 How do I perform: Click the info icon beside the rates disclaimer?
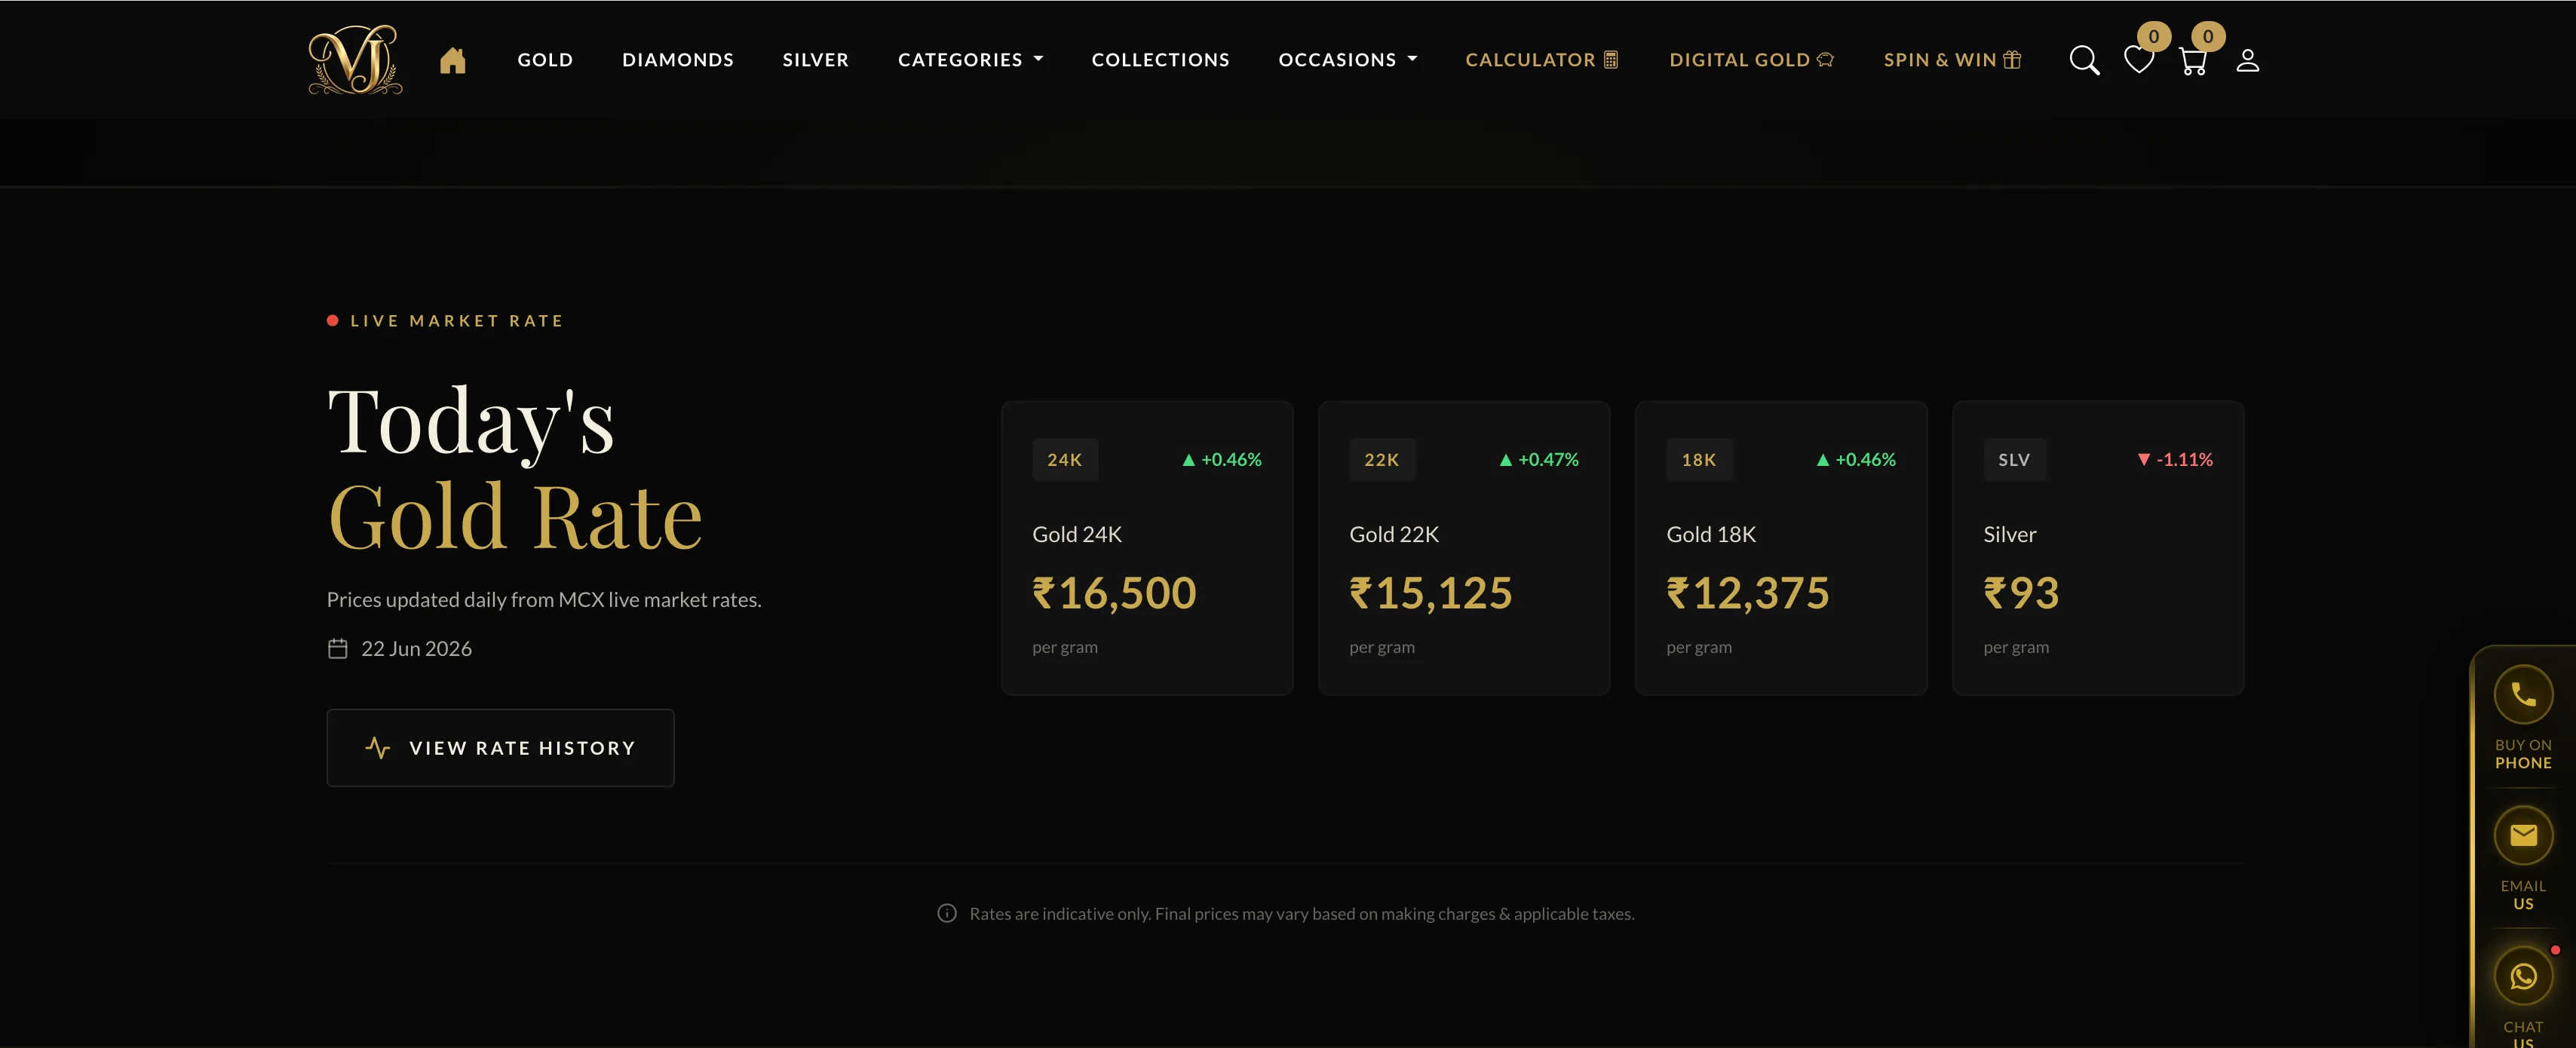[x=946, y=913]
